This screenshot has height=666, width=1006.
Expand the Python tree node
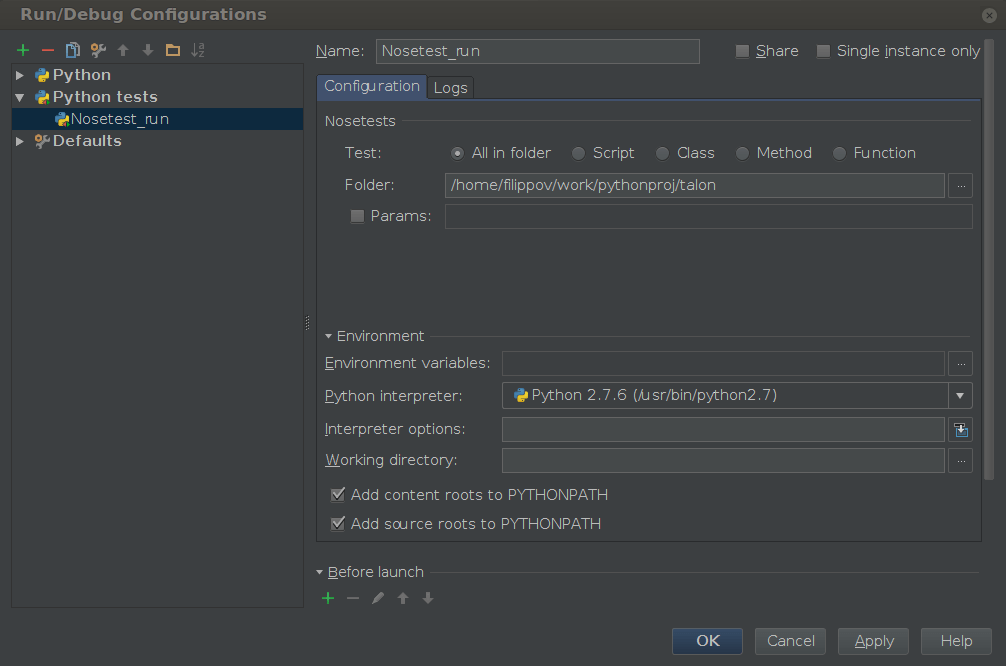(19, 74)
